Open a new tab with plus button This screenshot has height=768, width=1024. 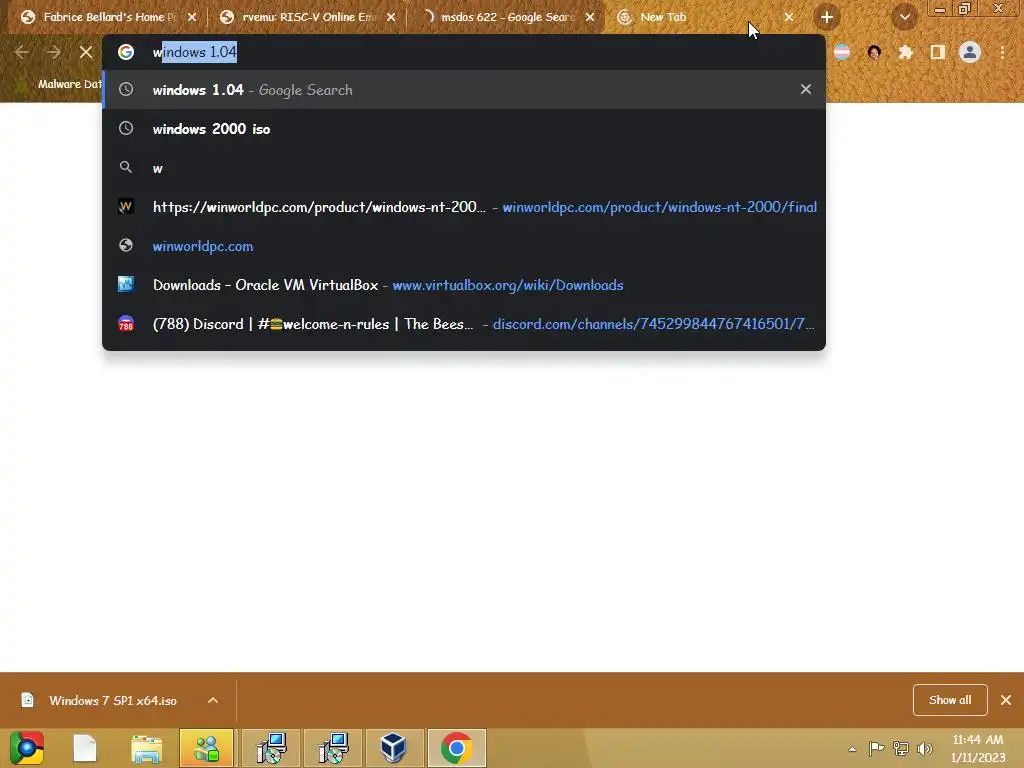point(827,18)
